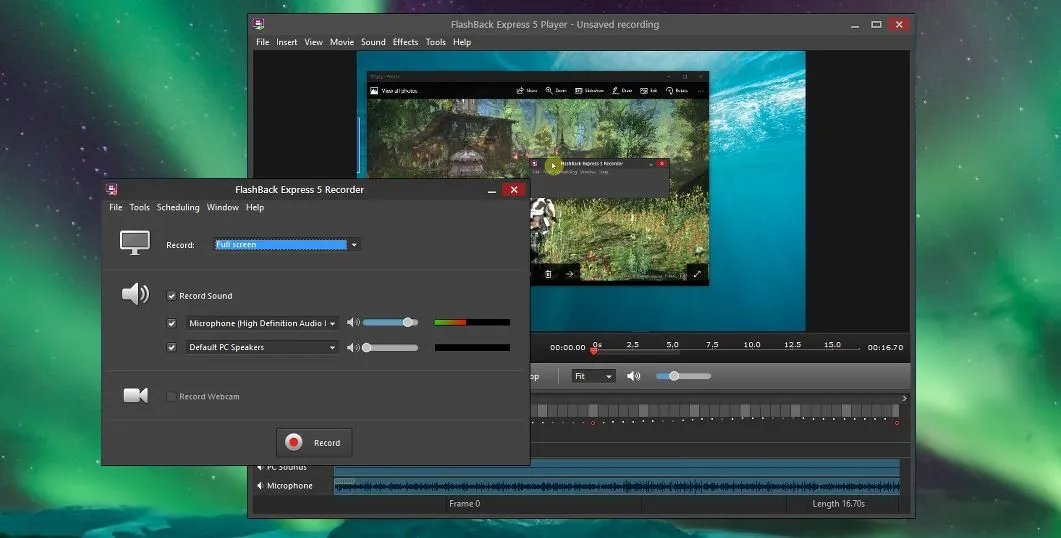1061x538 pixels.
Task: Open the Movie menu in Player
Action: (342, 42)
